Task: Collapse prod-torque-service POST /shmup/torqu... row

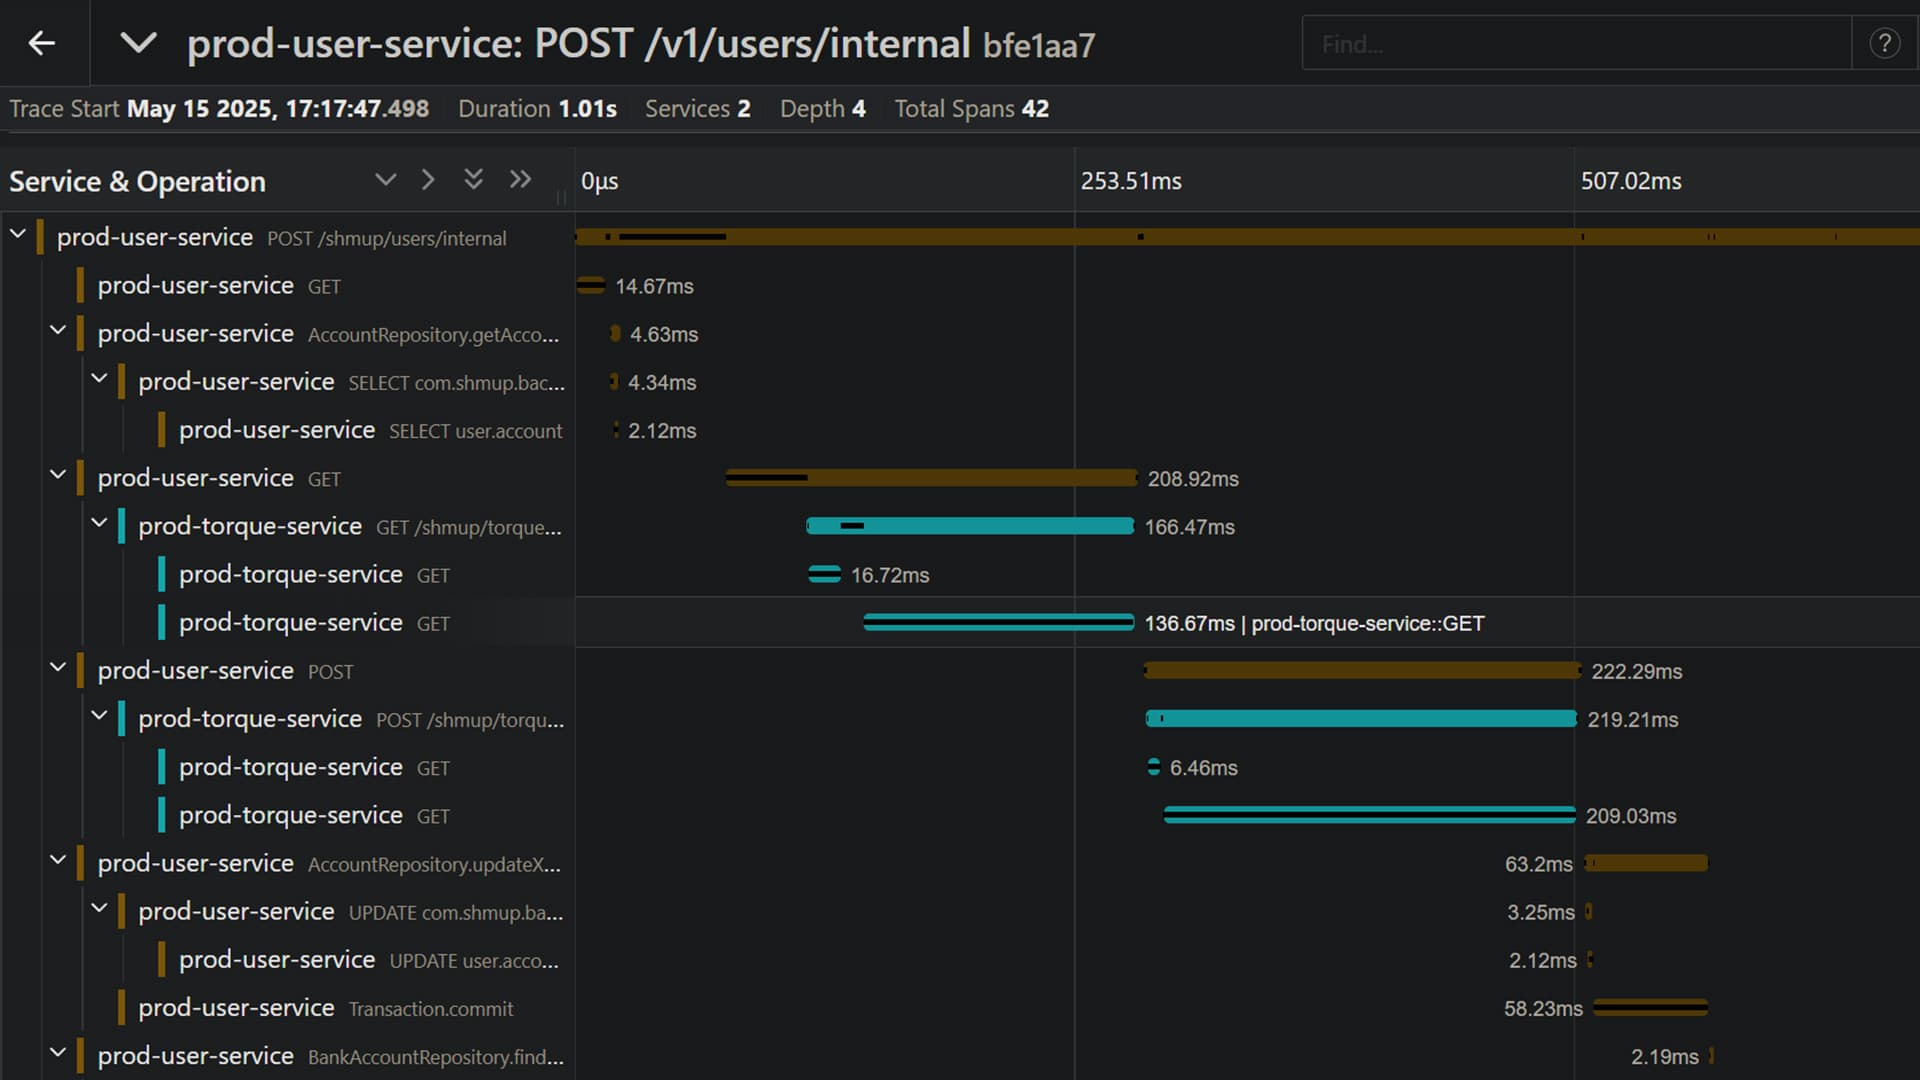Action: pos(99,715)
